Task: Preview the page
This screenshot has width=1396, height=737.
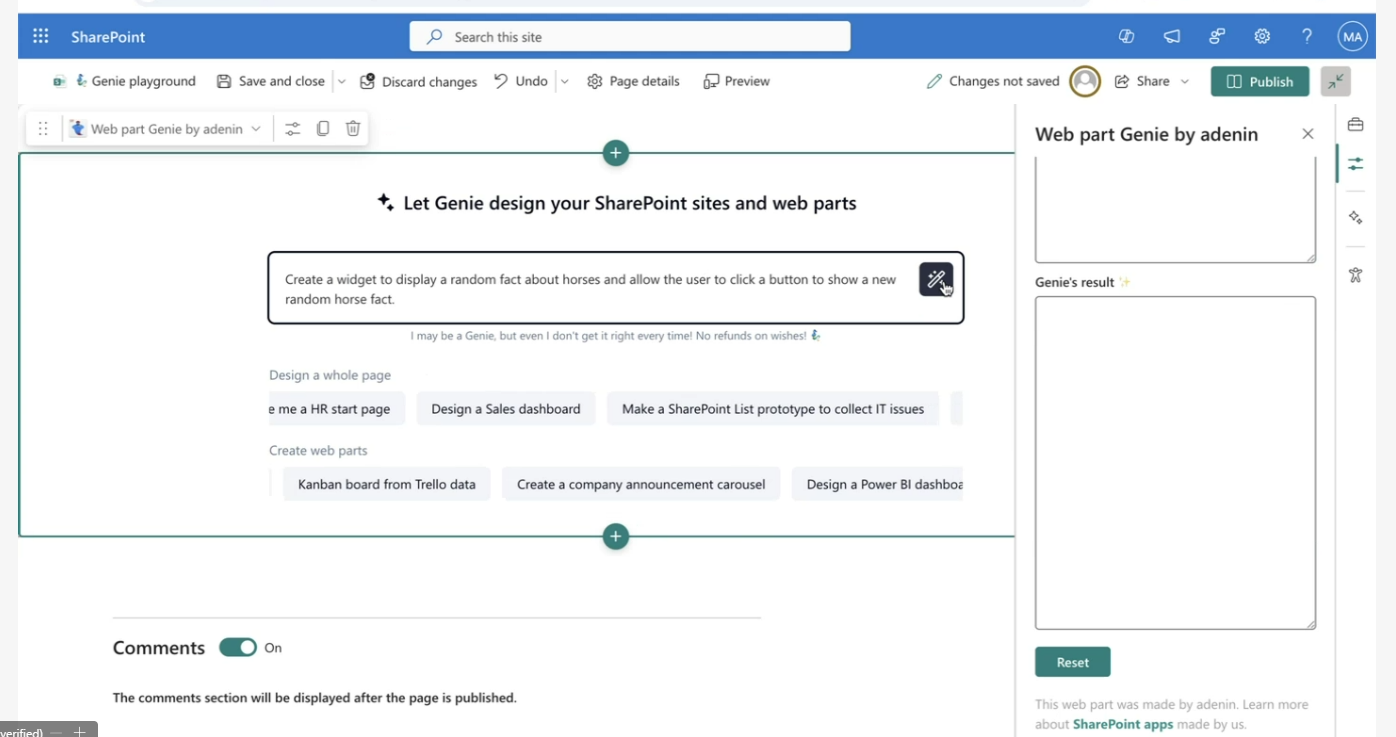Action: 737,81
